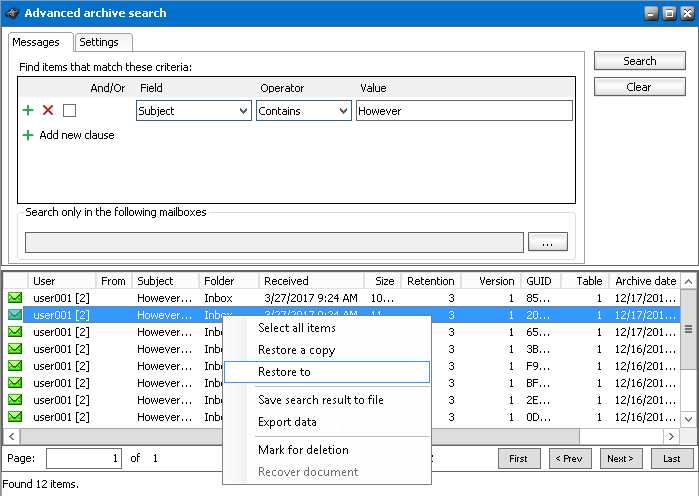Click the application icon in the title bar
Image resolution: width=699 pixels, height=496 pixels.
[13, 13]
